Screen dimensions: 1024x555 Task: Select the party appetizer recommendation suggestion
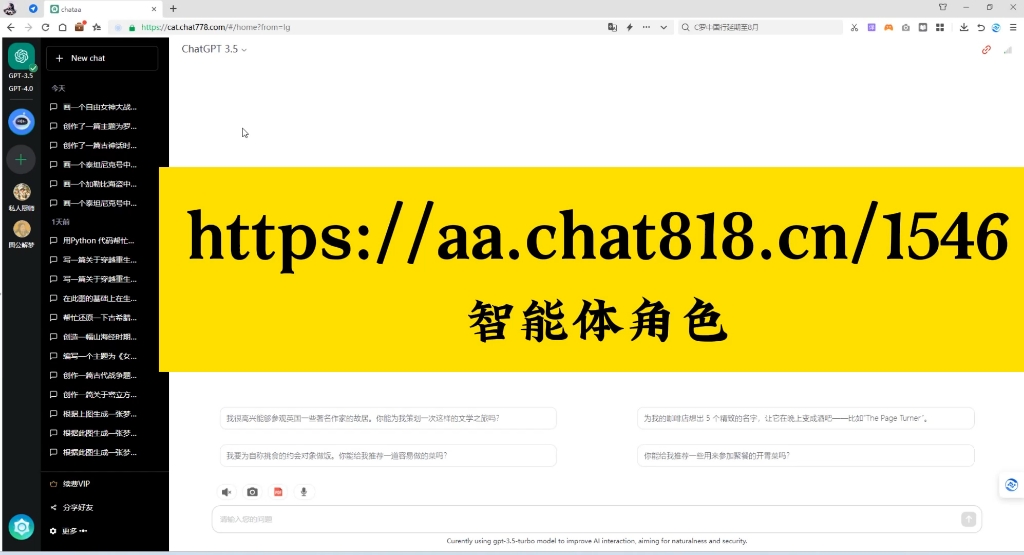click(805, 456)
